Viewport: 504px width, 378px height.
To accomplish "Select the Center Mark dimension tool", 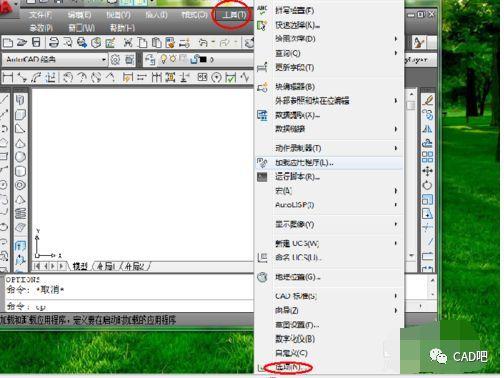I will click(217, 77).
